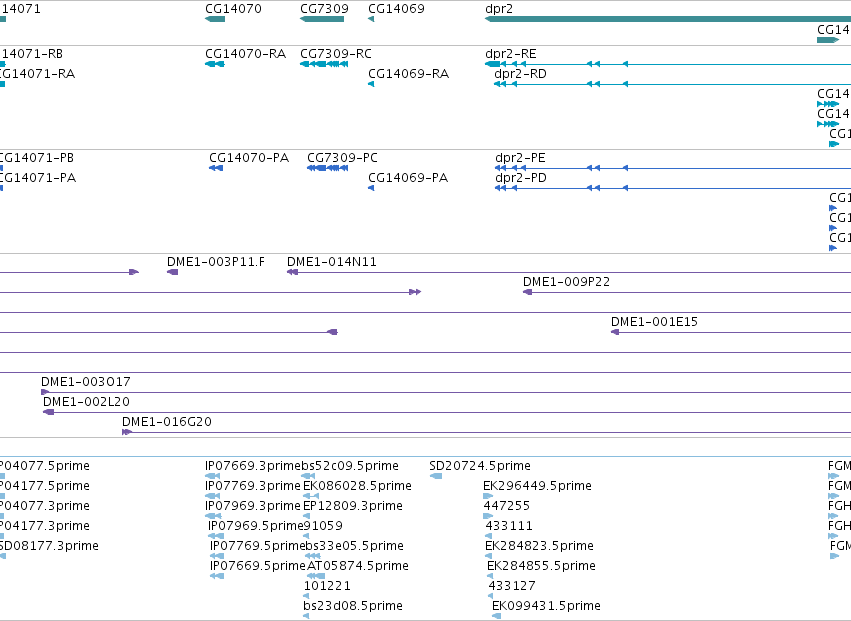Image resolution: width=851 pixels, height=621 pixels.
Task: Click the CG7309-PC coding glyph
Action: 327,168
